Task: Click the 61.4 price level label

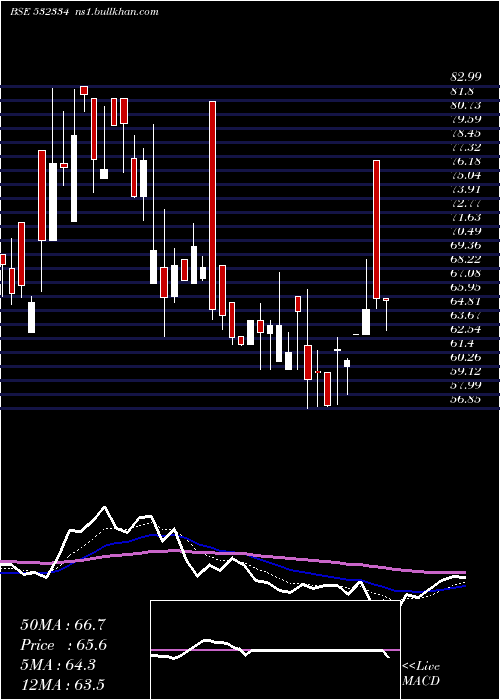Action: (x=461, y=343)
